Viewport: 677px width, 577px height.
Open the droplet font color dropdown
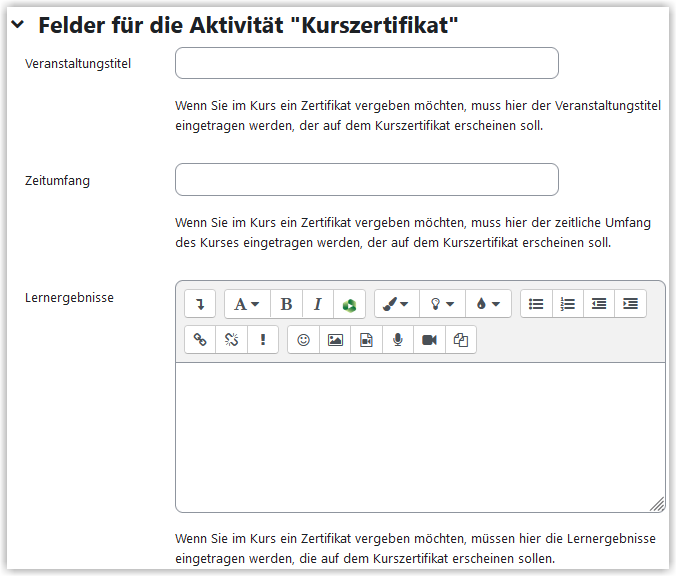click(488, 304)
